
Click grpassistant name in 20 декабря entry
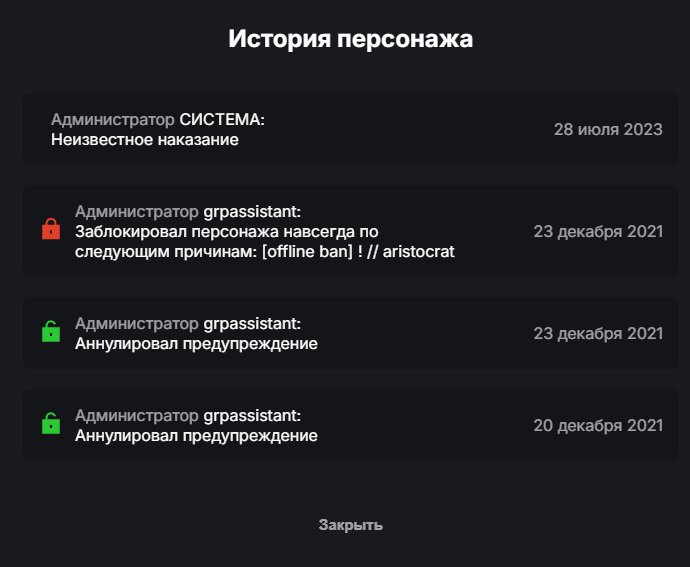252,415
